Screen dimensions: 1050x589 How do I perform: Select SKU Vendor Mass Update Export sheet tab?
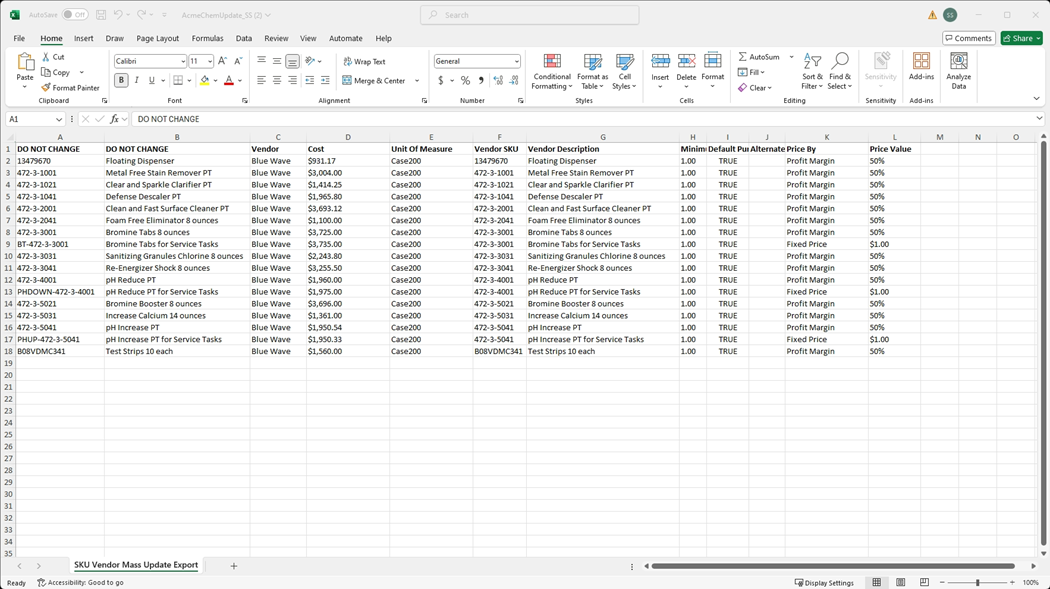point(136,565)
